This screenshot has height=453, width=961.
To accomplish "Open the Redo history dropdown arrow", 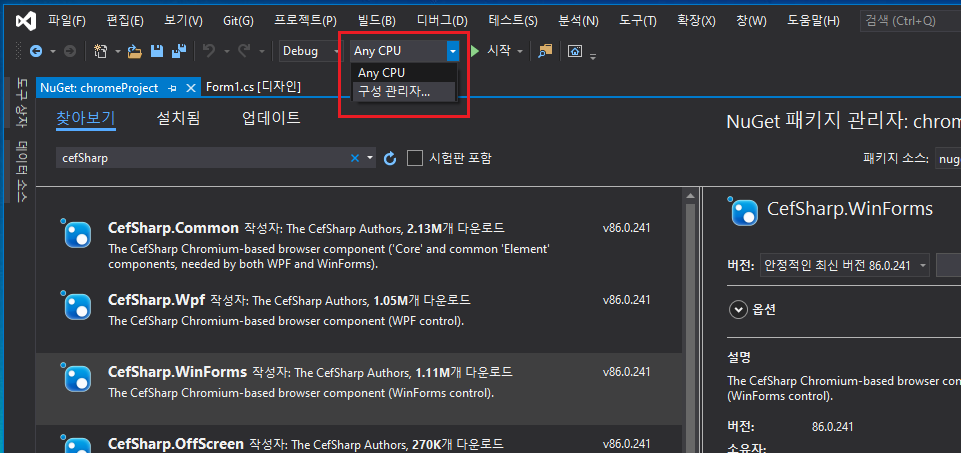I will point(262,51).
